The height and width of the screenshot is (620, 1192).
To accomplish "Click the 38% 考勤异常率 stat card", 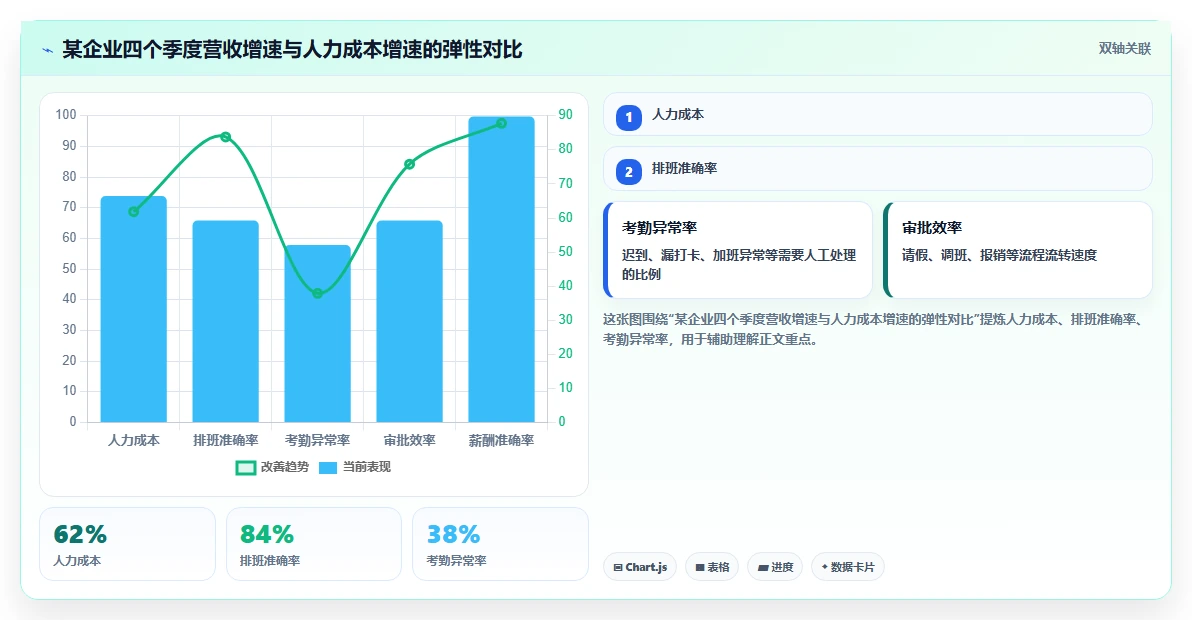I will point(500,544).
